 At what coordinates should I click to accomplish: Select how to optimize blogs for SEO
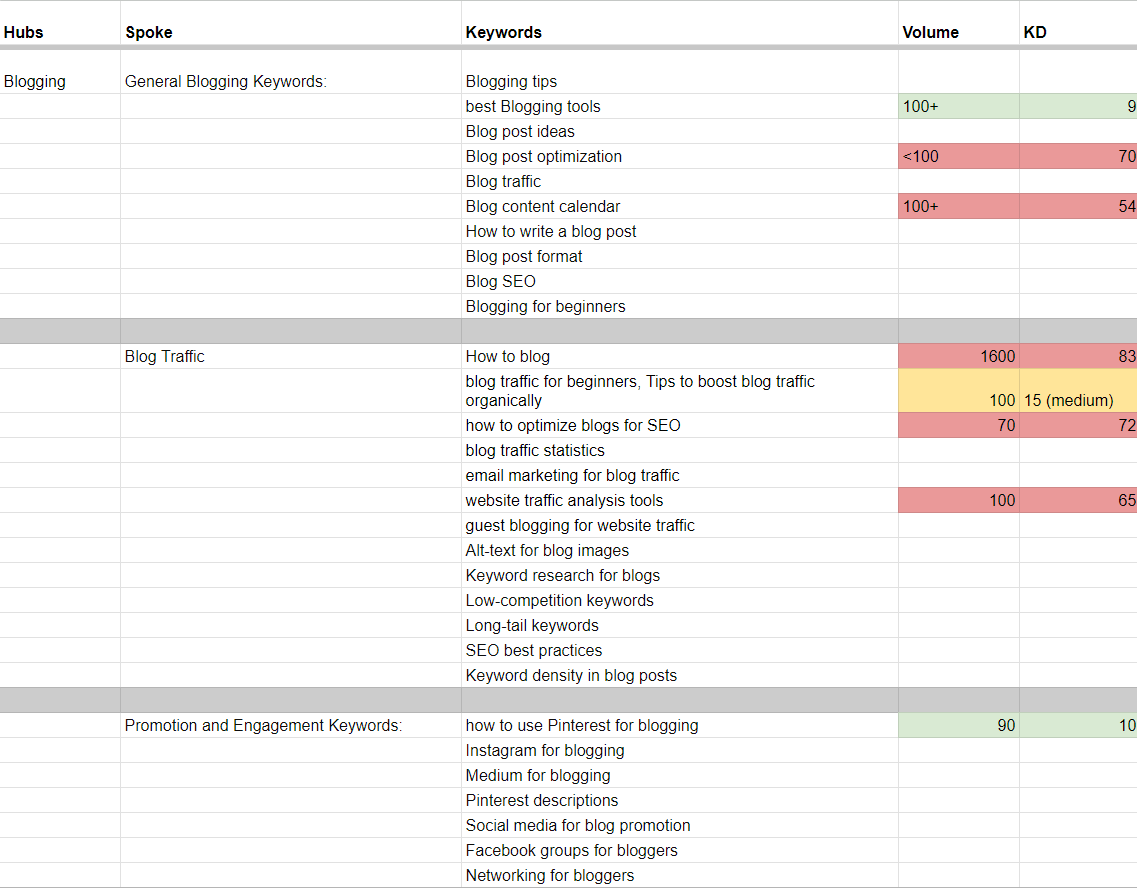point(679,426)
